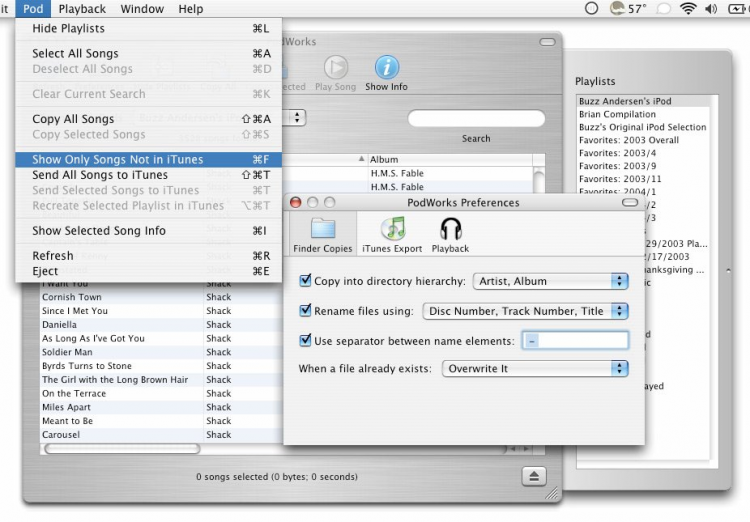Select the song Soldier Man

click(x=162, y=352)
